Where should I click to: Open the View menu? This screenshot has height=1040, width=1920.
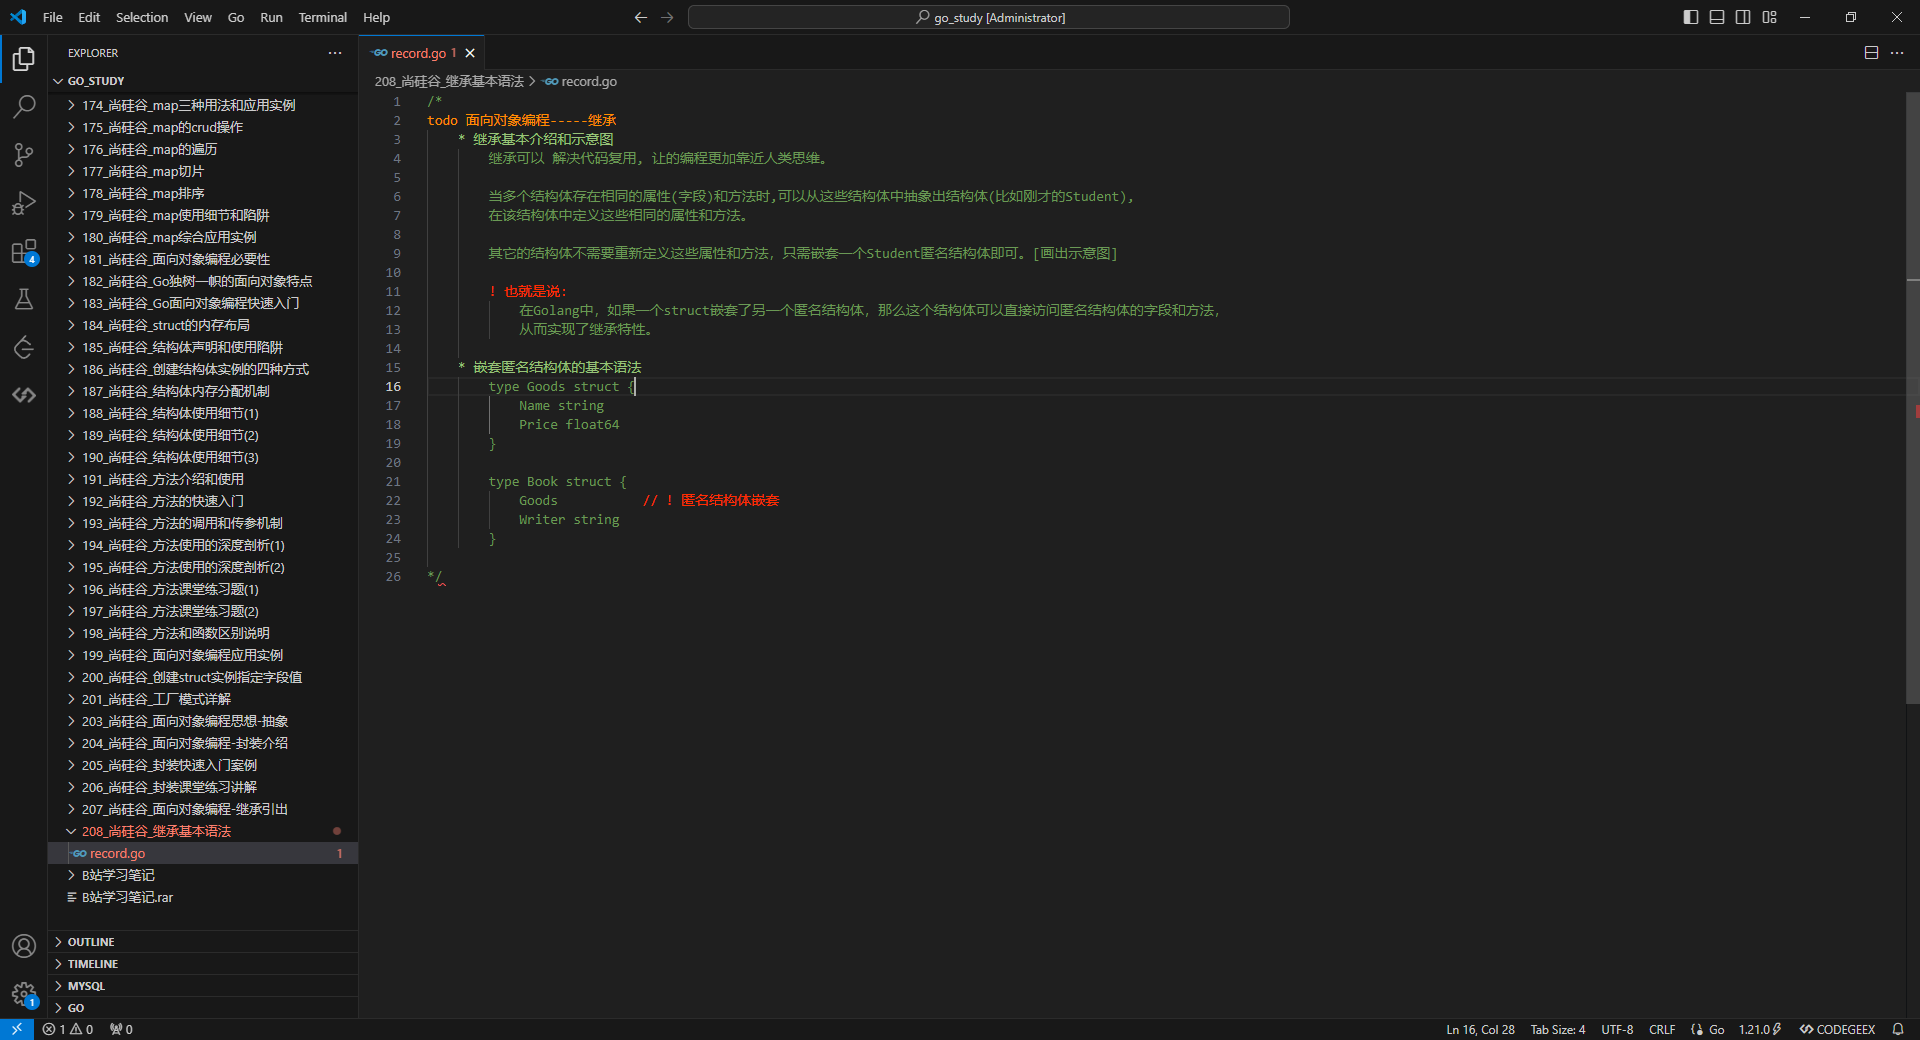[x=198, y=17]
